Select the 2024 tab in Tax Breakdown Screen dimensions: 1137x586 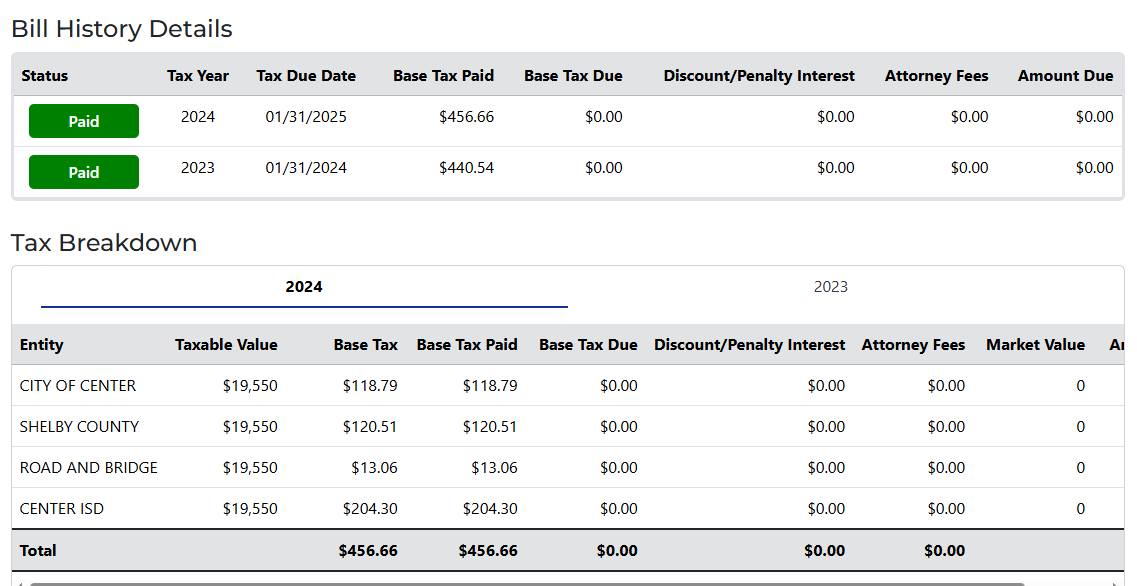point(304,287)
